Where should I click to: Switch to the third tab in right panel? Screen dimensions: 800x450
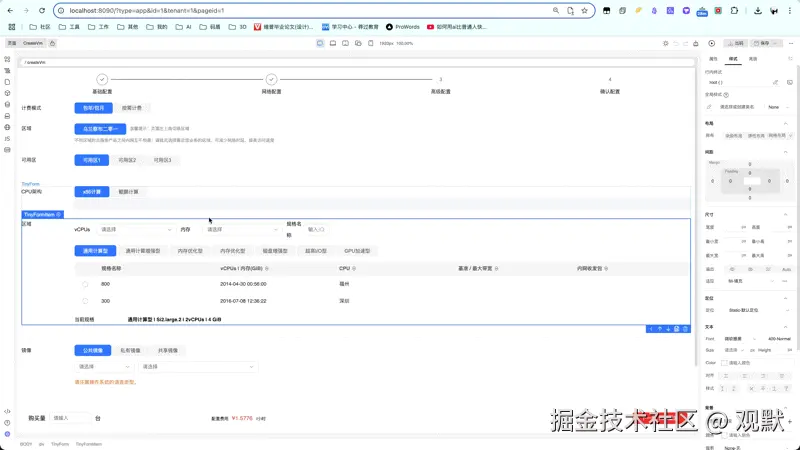(753, 59)
